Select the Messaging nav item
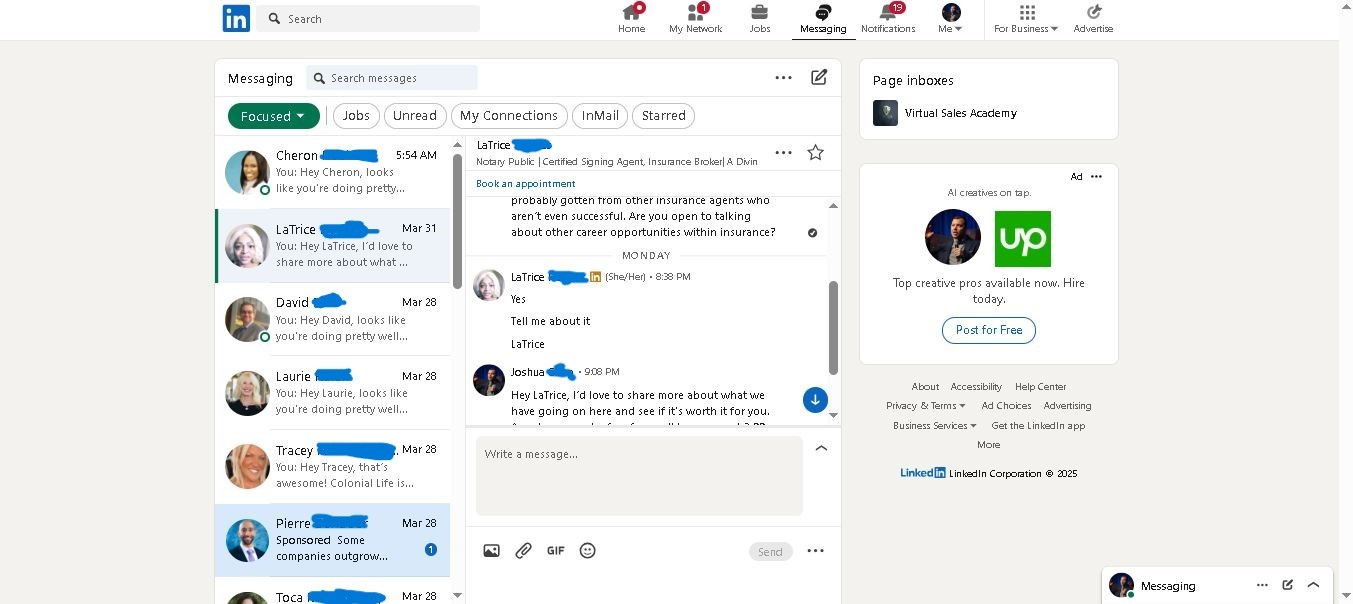This screenshot has width=1353, height=604. 823,18
